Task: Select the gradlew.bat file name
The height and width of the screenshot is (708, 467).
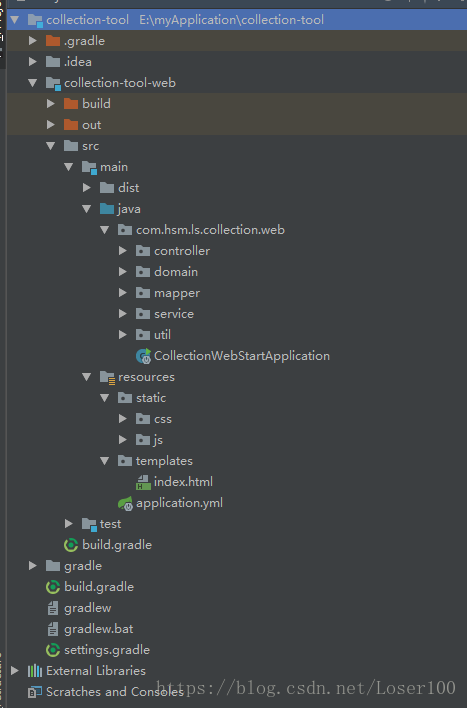Action: tap(98, 629)
